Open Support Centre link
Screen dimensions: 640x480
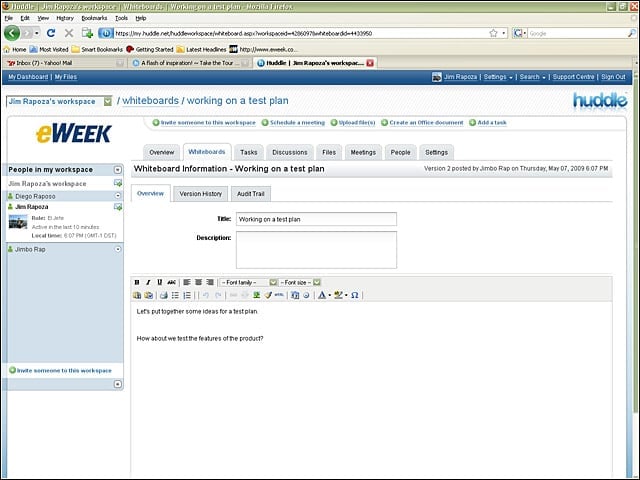pos(573,77)
